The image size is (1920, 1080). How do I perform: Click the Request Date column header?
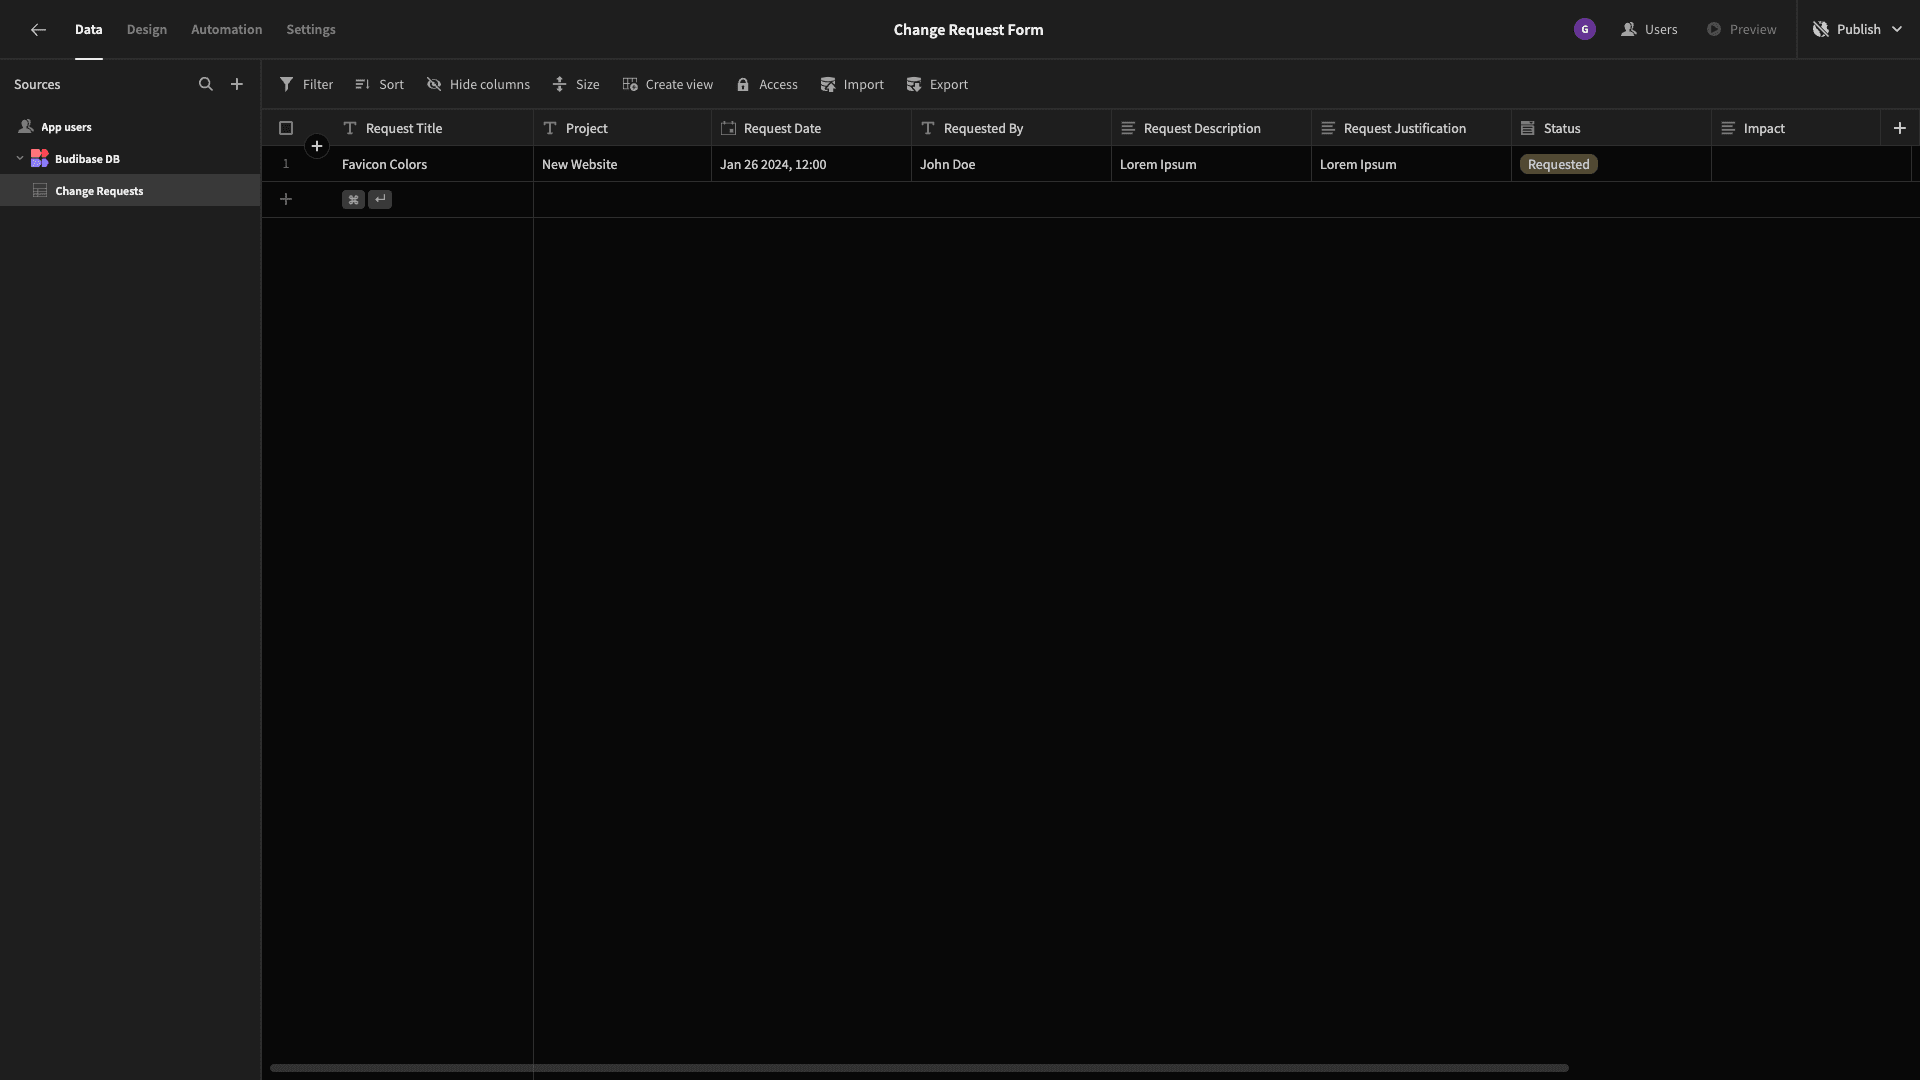pyautogui.click(x=811, y=128)
